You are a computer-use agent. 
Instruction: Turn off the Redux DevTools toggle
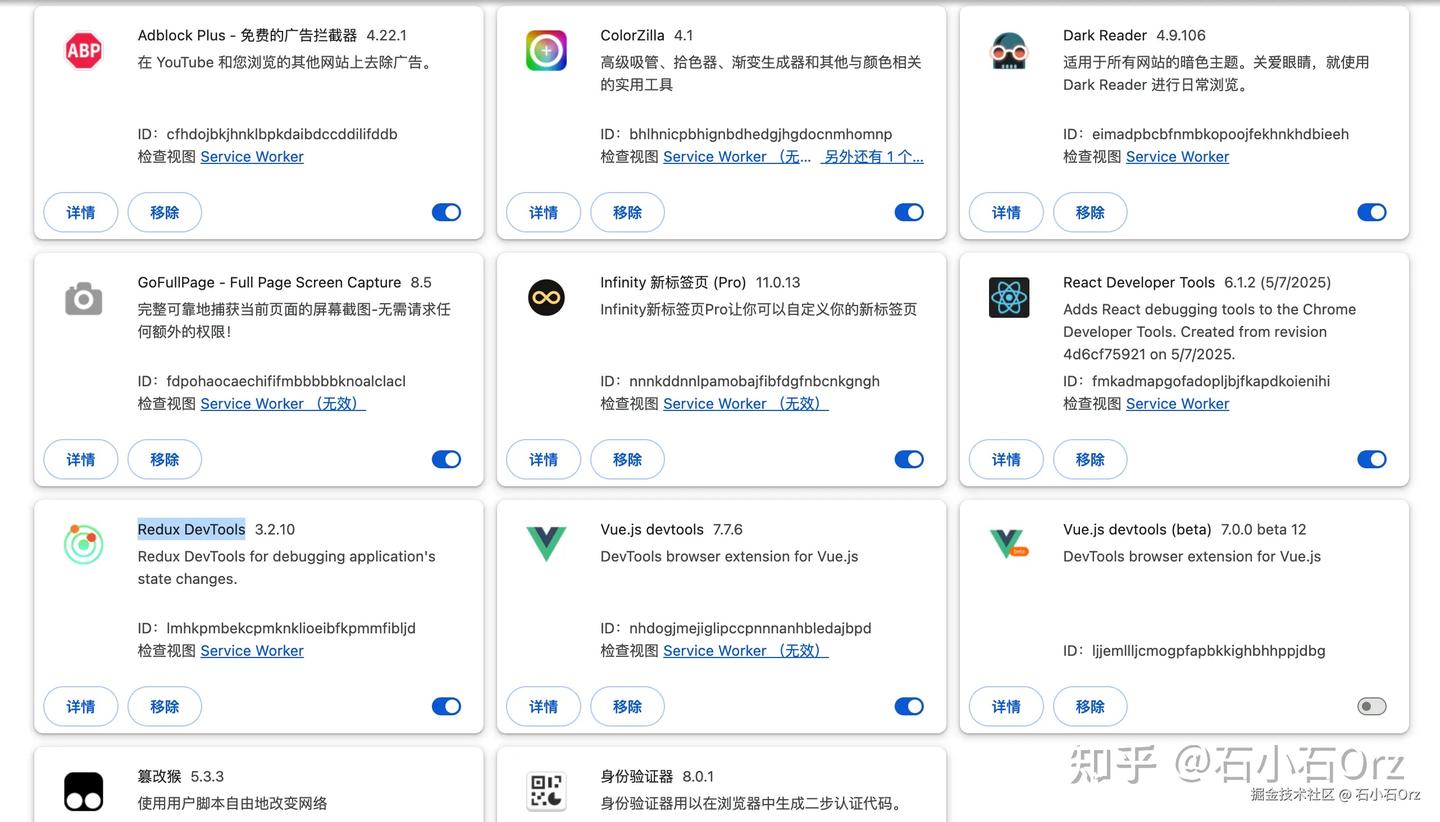pyautogui.click(x=446, y=706)
